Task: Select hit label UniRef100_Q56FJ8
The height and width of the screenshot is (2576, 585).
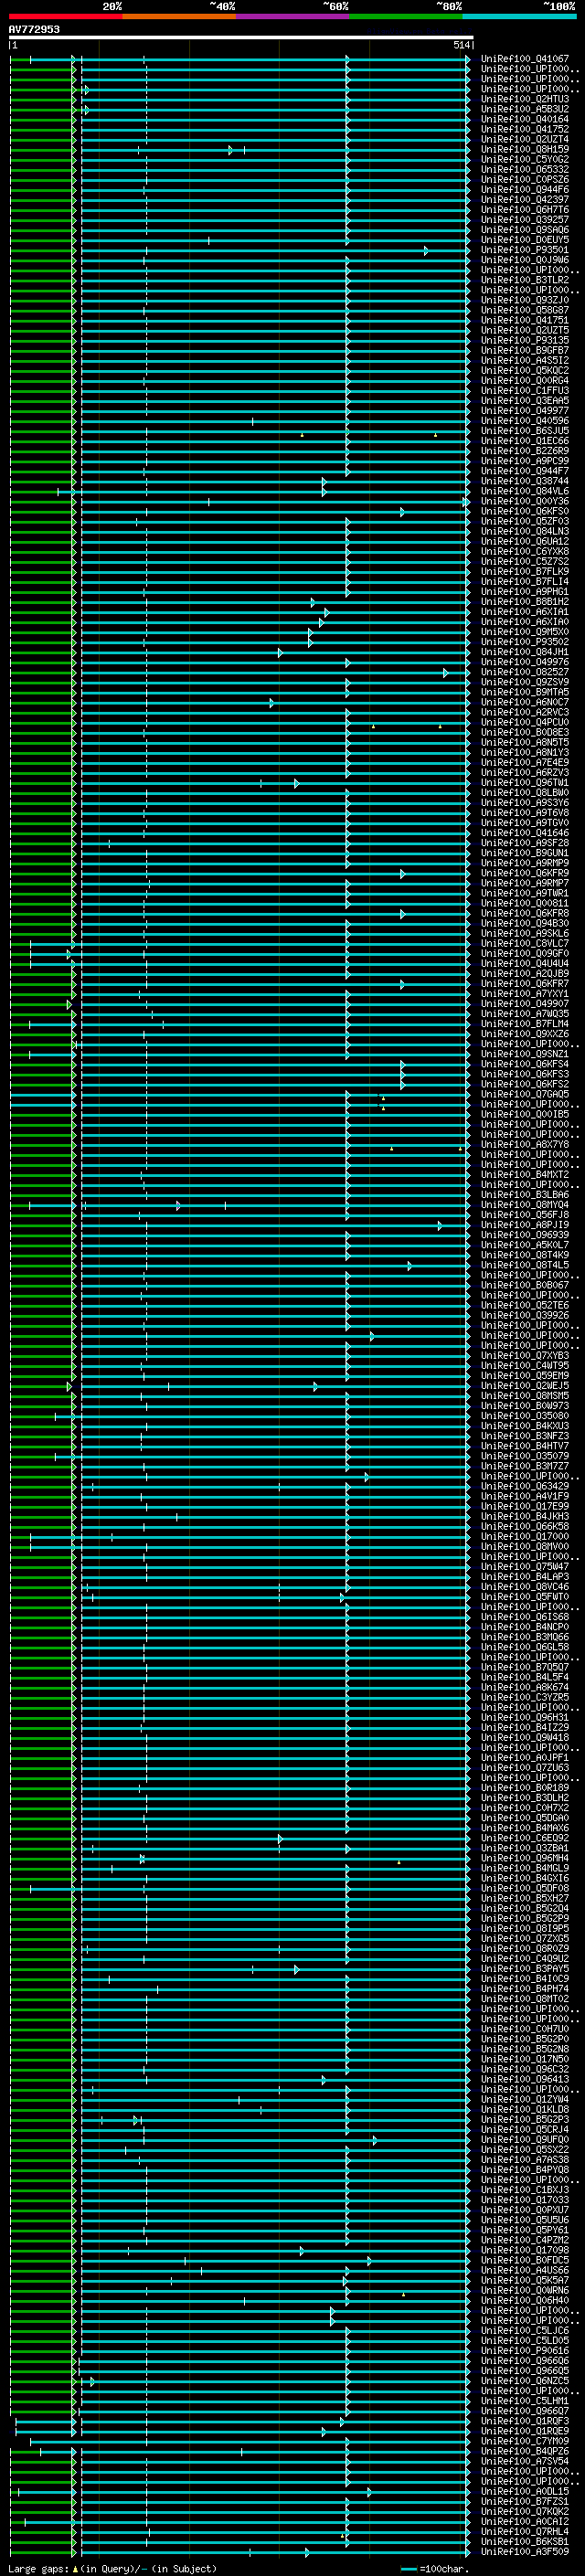Action: (x=525, y=1214)
